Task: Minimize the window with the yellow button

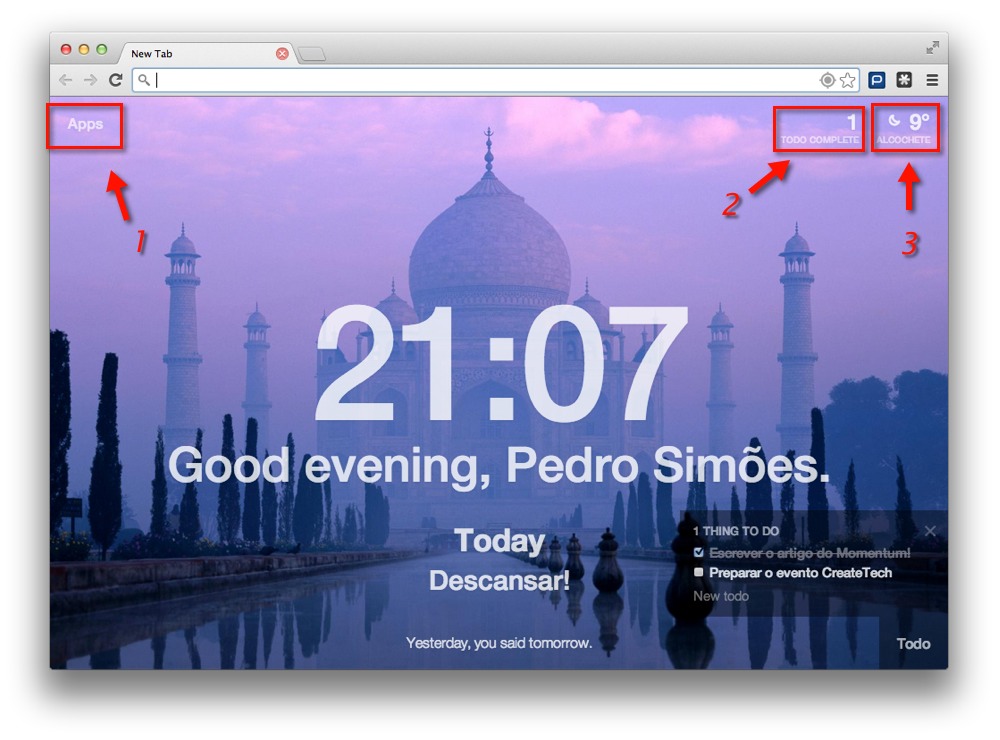Action: tap(84, 49)
